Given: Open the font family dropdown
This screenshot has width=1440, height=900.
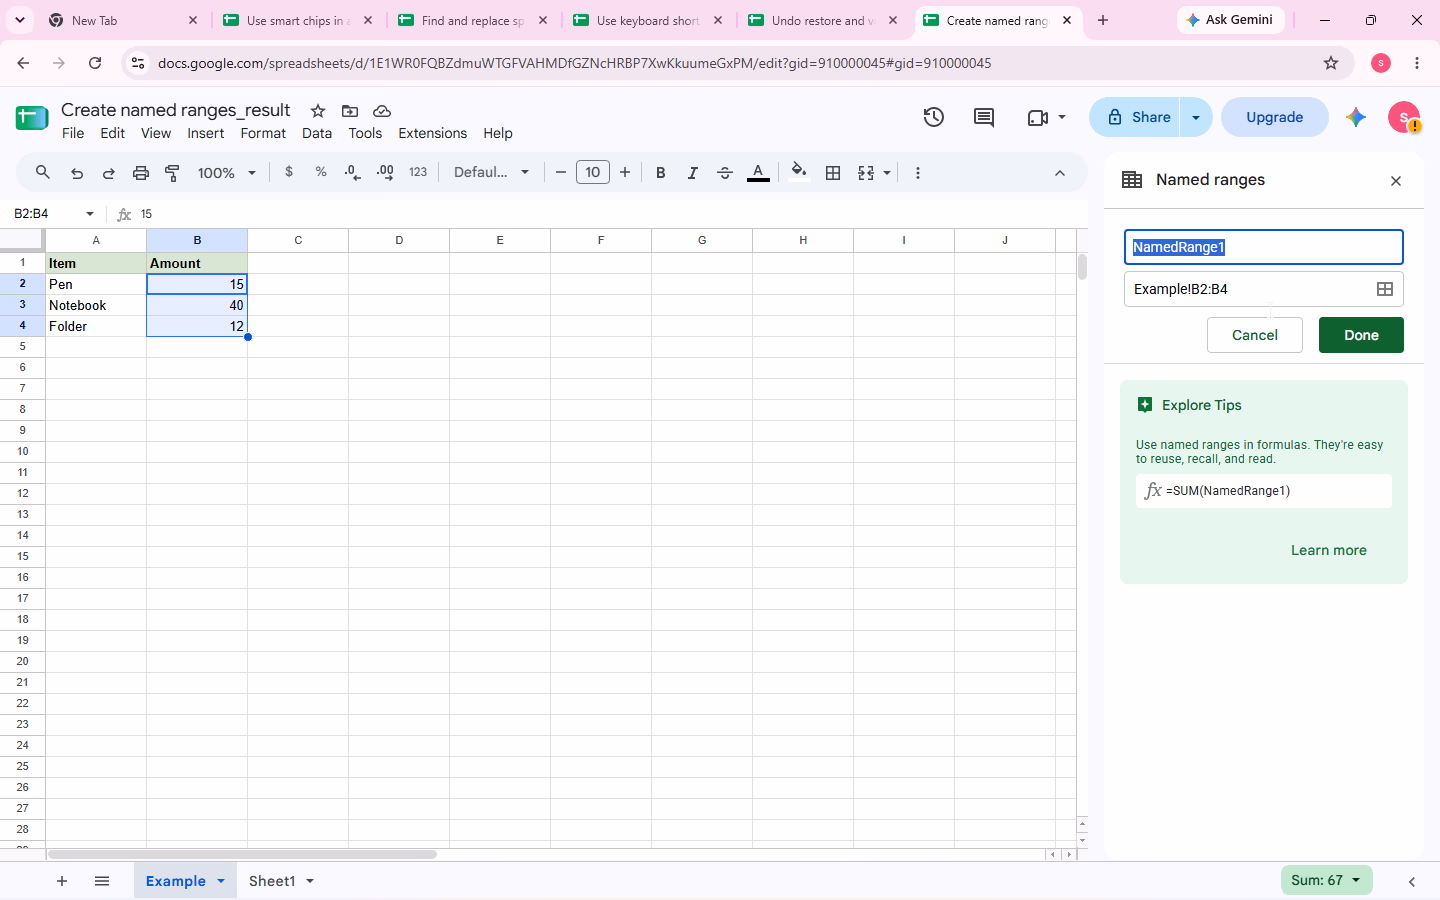Looking at the screenshot, I should point(492,172).
